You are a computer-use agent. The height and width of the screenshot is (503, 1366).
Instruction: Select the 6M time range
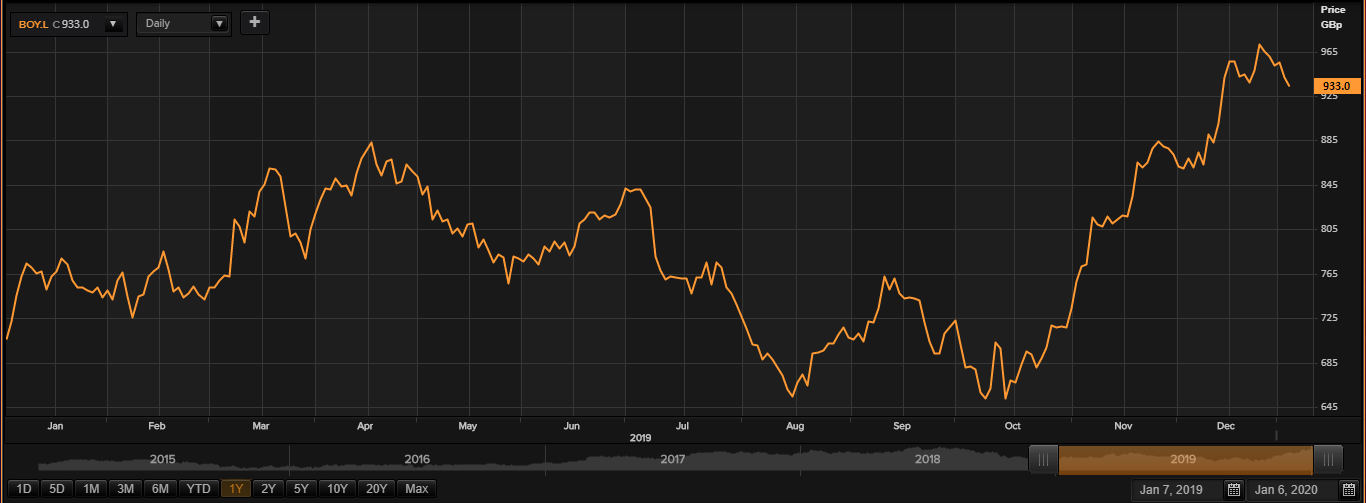tap(160, 489)
